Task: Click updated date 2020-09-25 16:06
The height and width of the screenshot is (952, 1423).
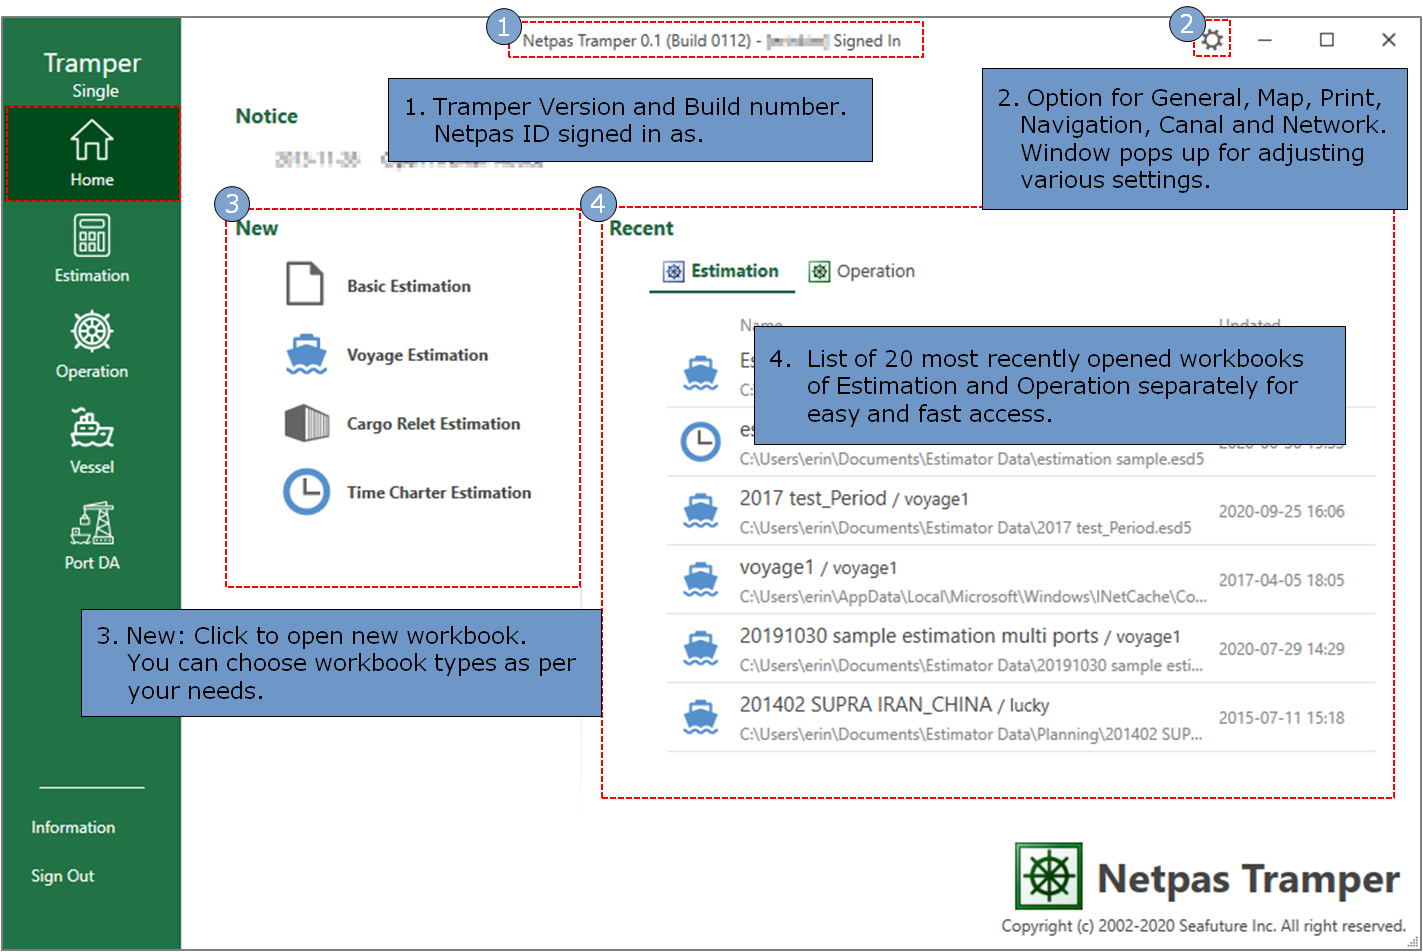Action: click(1281, 511)
